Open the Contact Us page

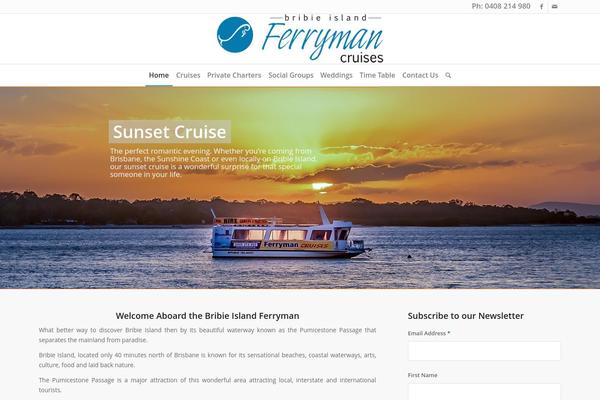coord(420,75)
